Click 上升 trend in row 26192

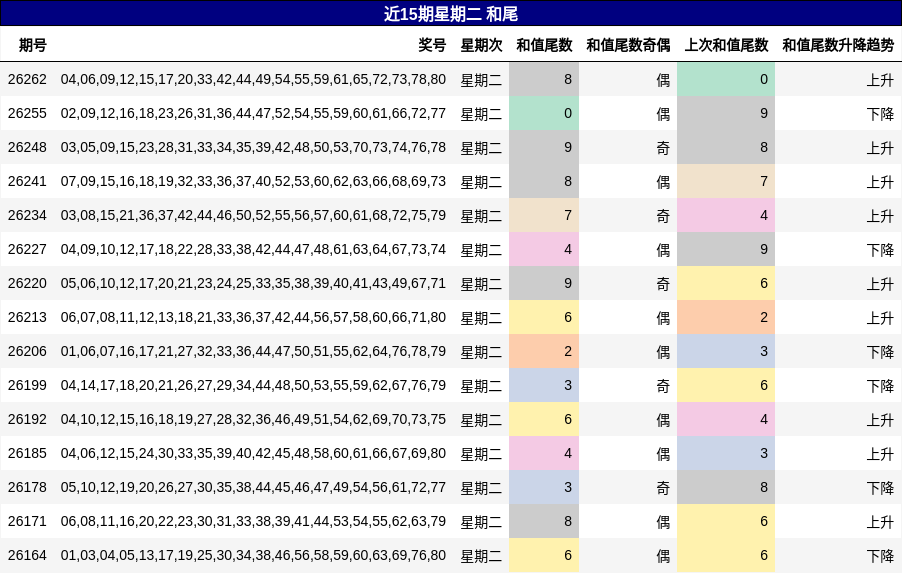[880, 419]
